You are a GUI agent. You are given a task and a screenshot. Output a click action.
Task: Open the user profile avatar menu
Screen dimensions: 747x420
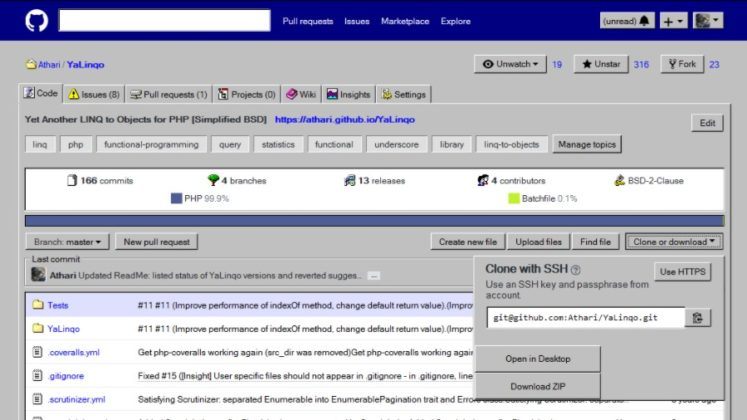point(708,20)
